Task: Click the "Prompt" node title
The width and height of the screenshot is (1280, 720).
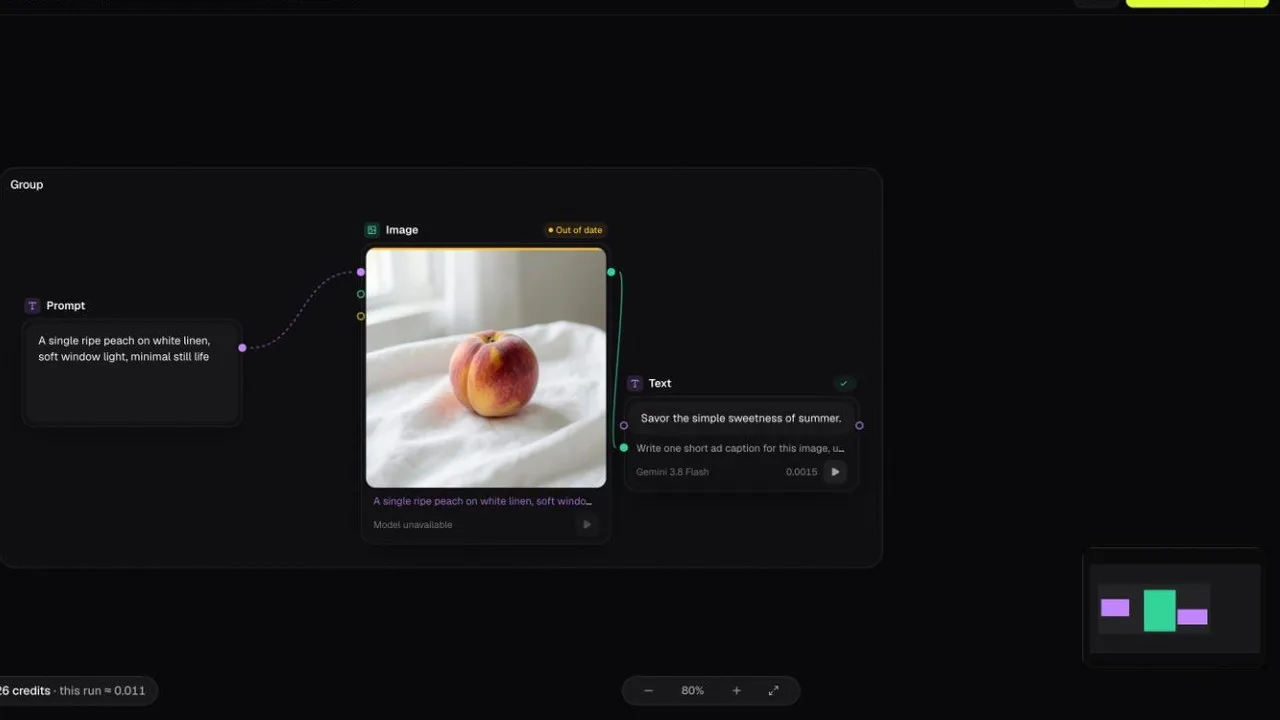Action: click(66, 306)
